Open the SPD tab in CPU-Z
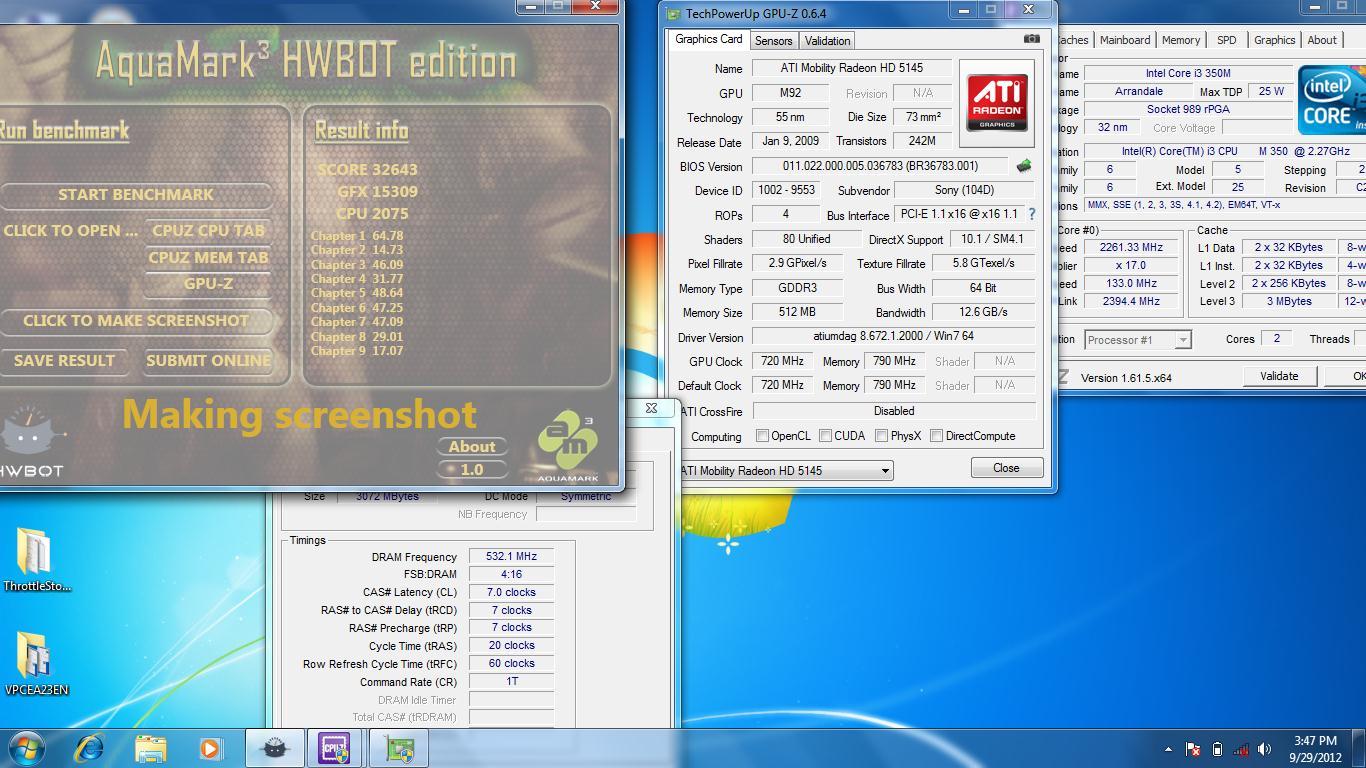The image size is (1366, 768). [x=1226, y=40]
